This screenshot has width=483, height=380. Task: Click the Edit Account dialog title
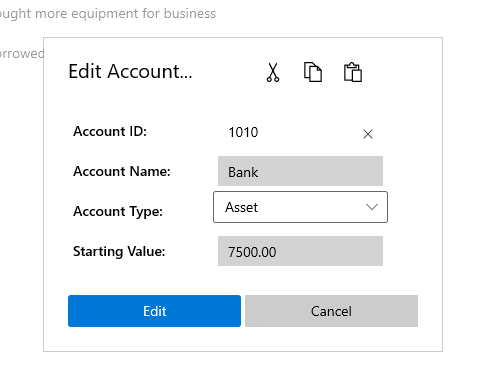click(x=130, y=72)
